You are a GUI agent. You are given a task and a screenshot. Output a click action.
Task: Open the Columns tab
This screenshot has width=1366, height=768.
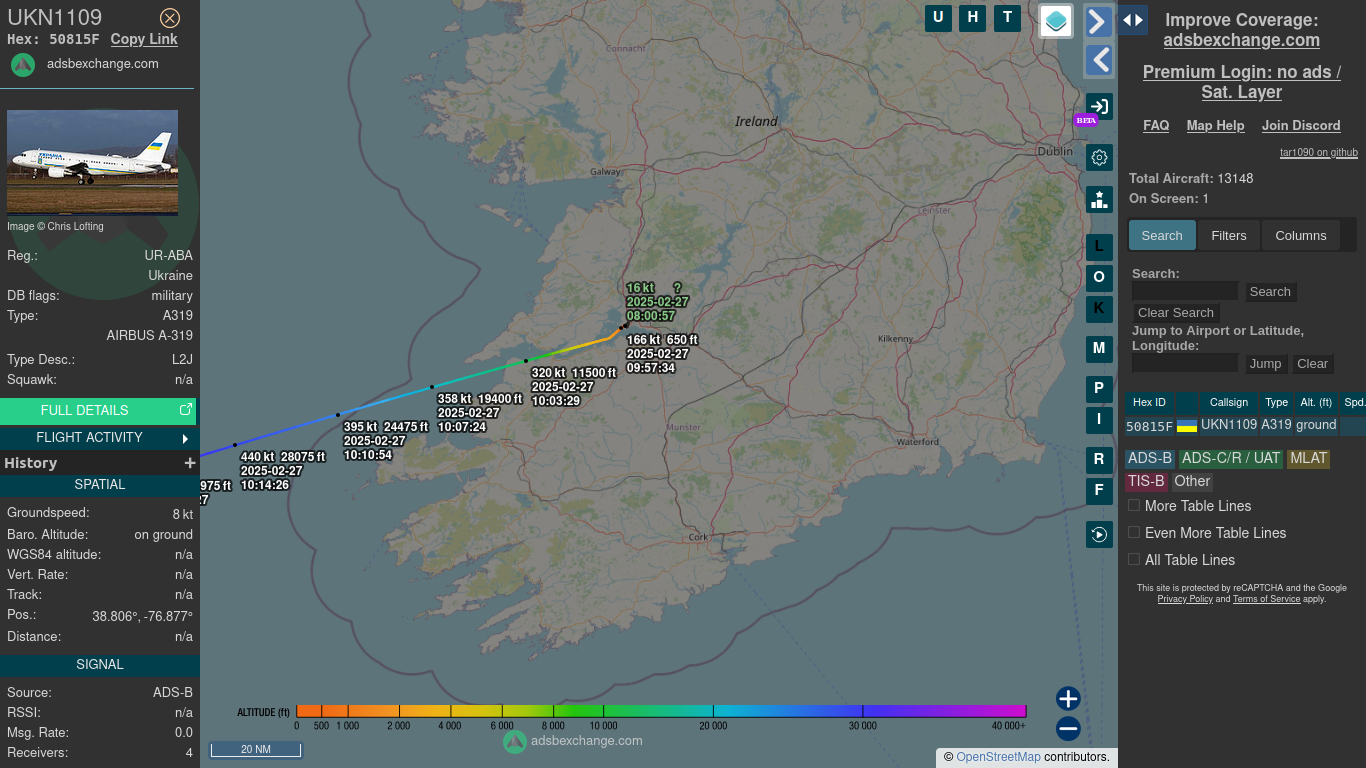[1300, 236]
